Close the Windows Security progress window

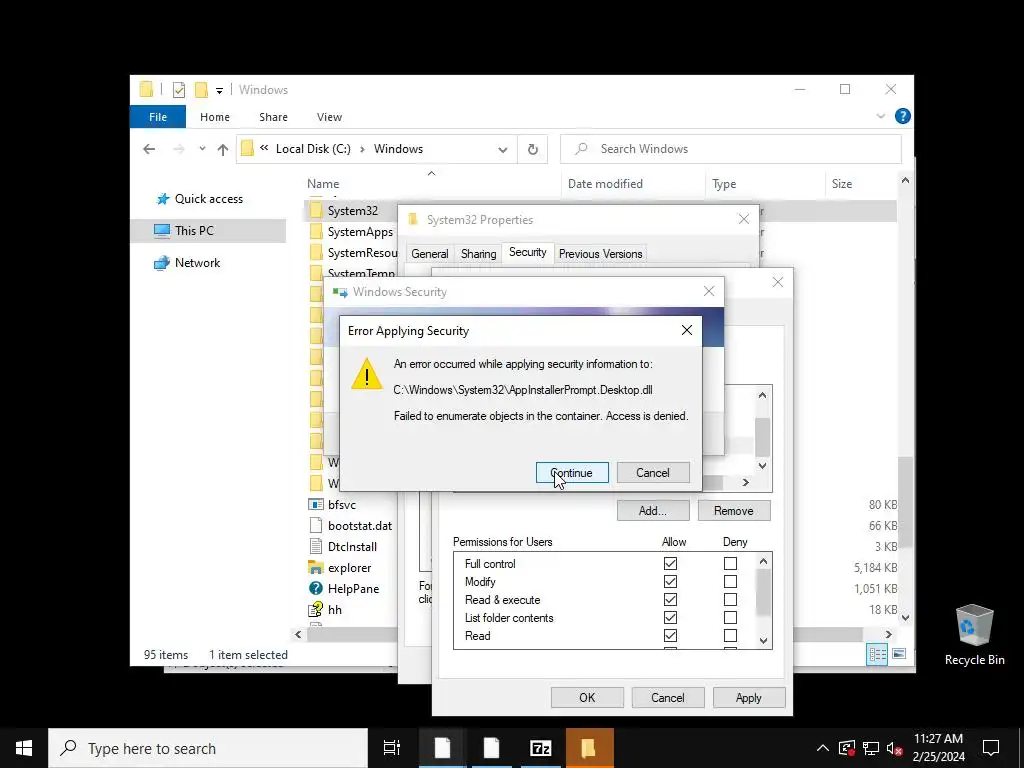click(709, 291)
